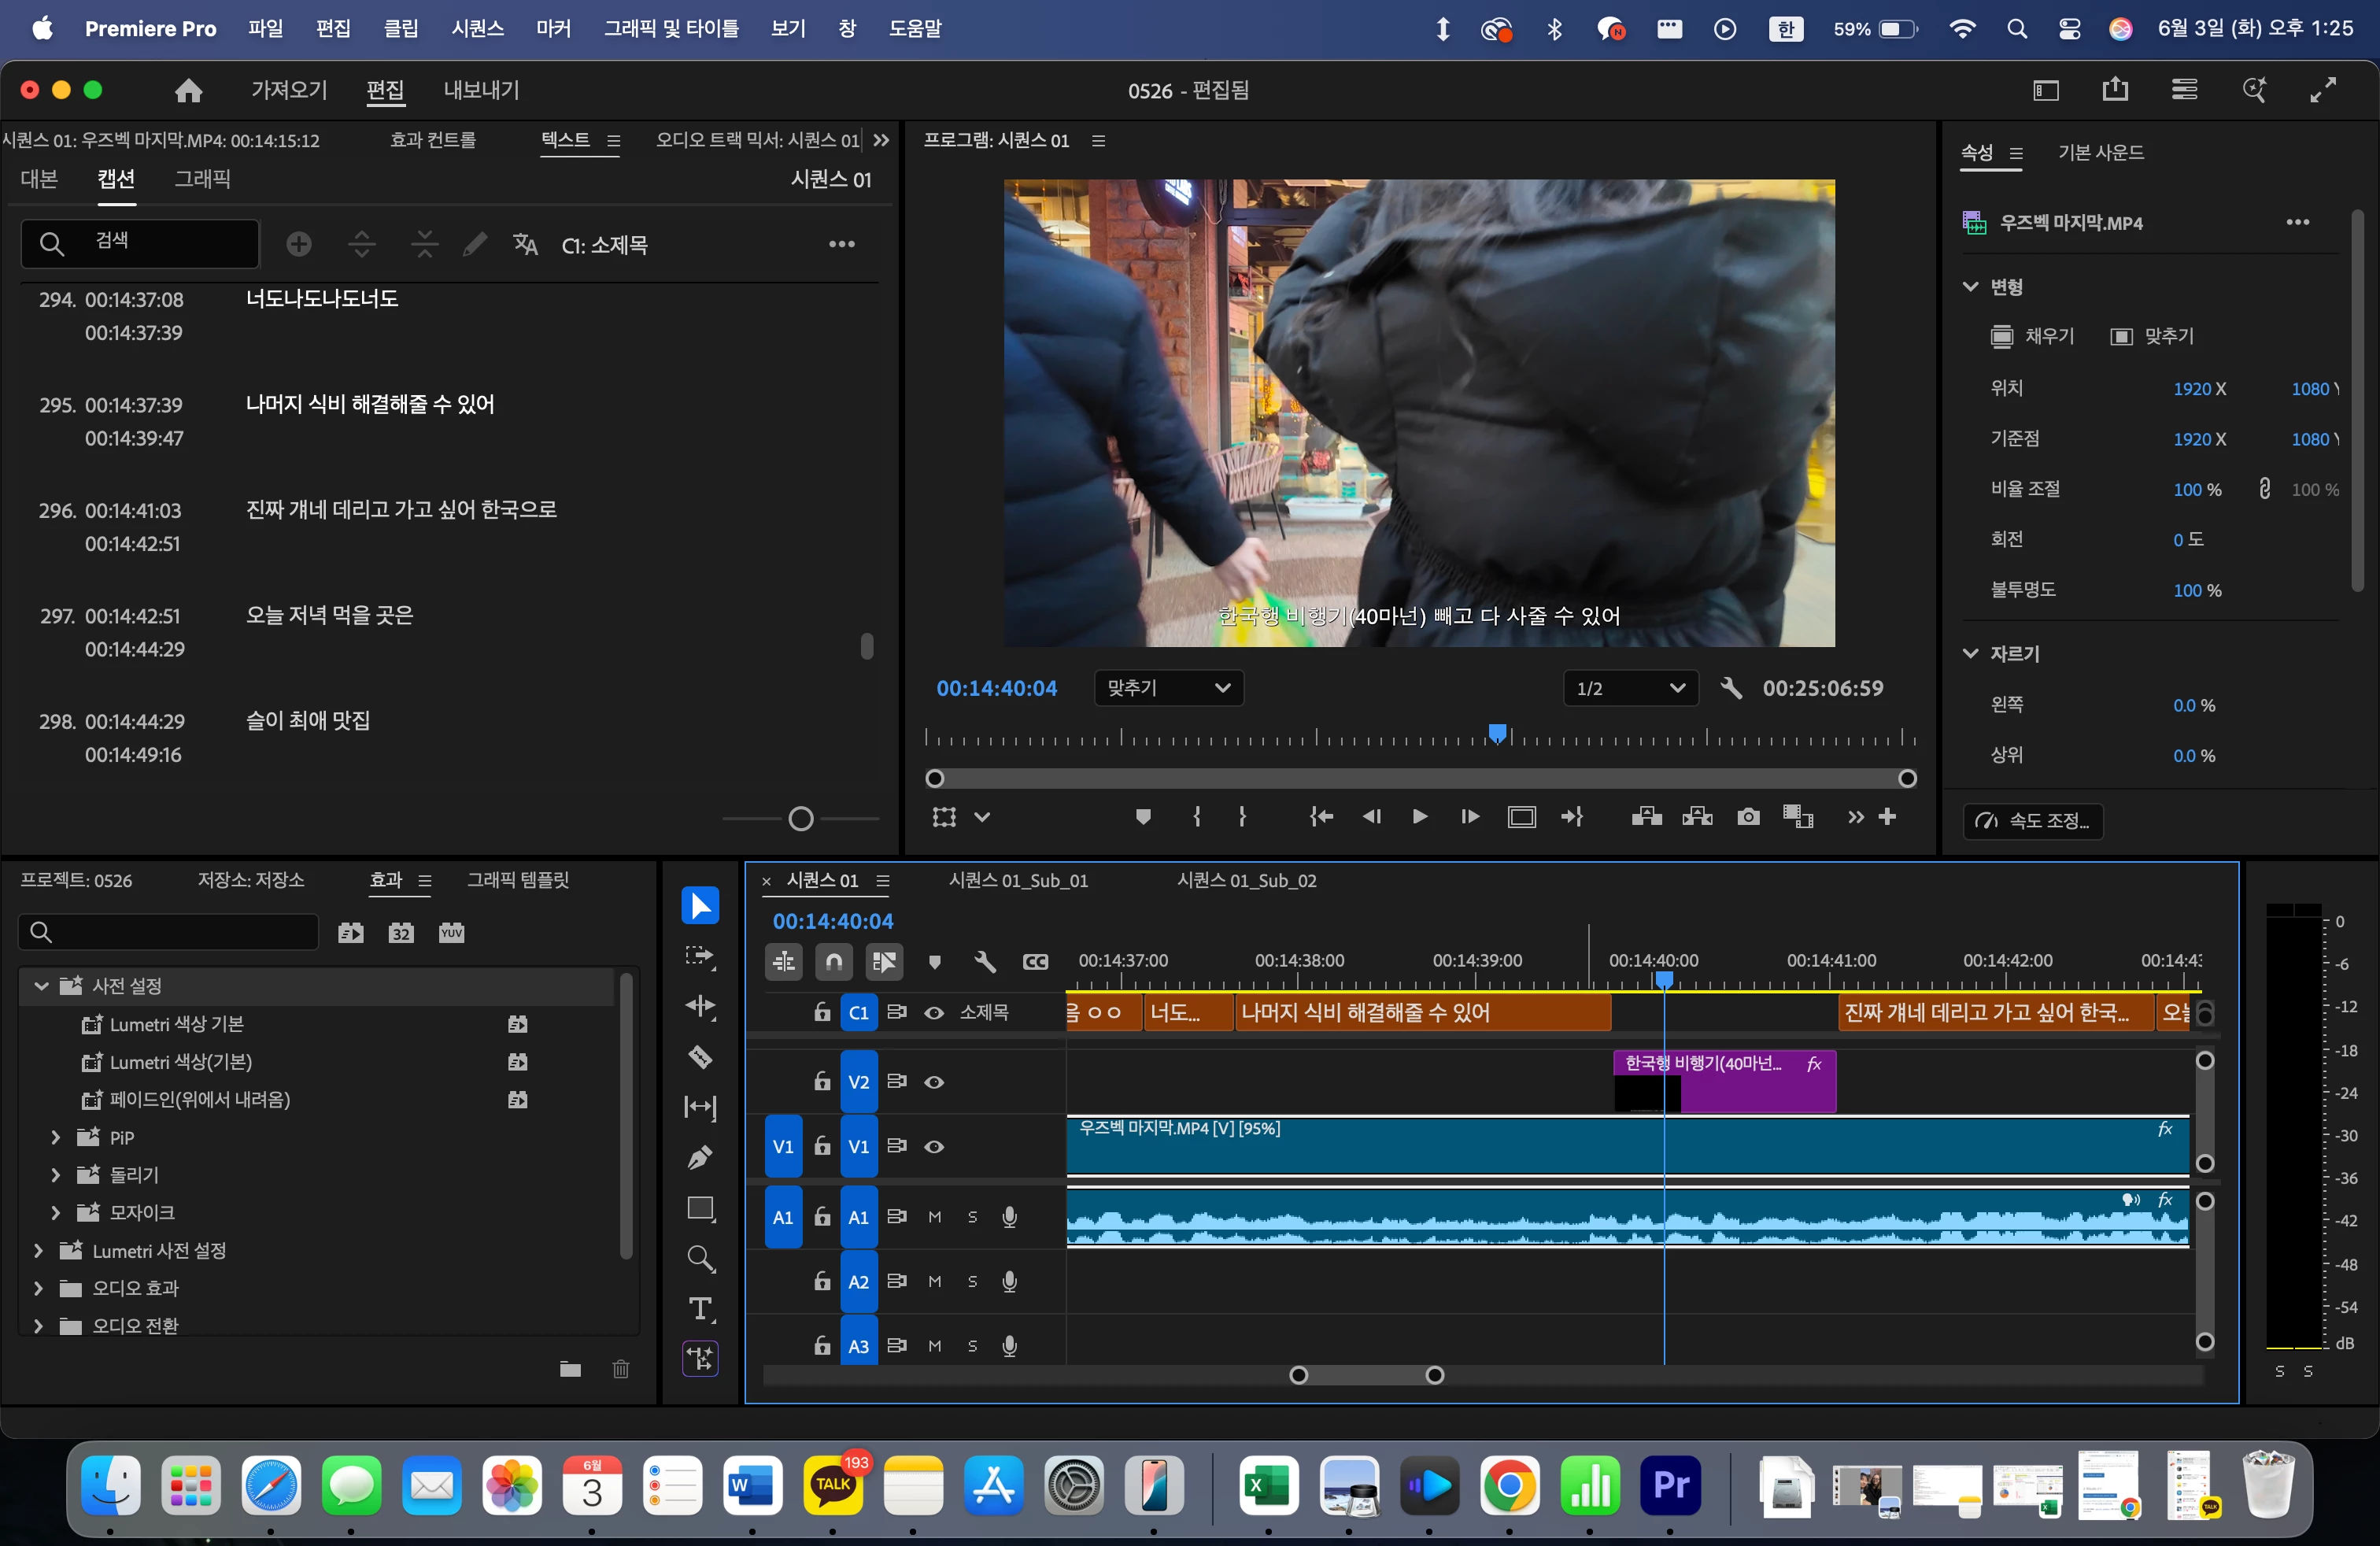This screenshot has width=2380, height=1546.
Task: Click the translate captions icon
Action: [525, 244]
